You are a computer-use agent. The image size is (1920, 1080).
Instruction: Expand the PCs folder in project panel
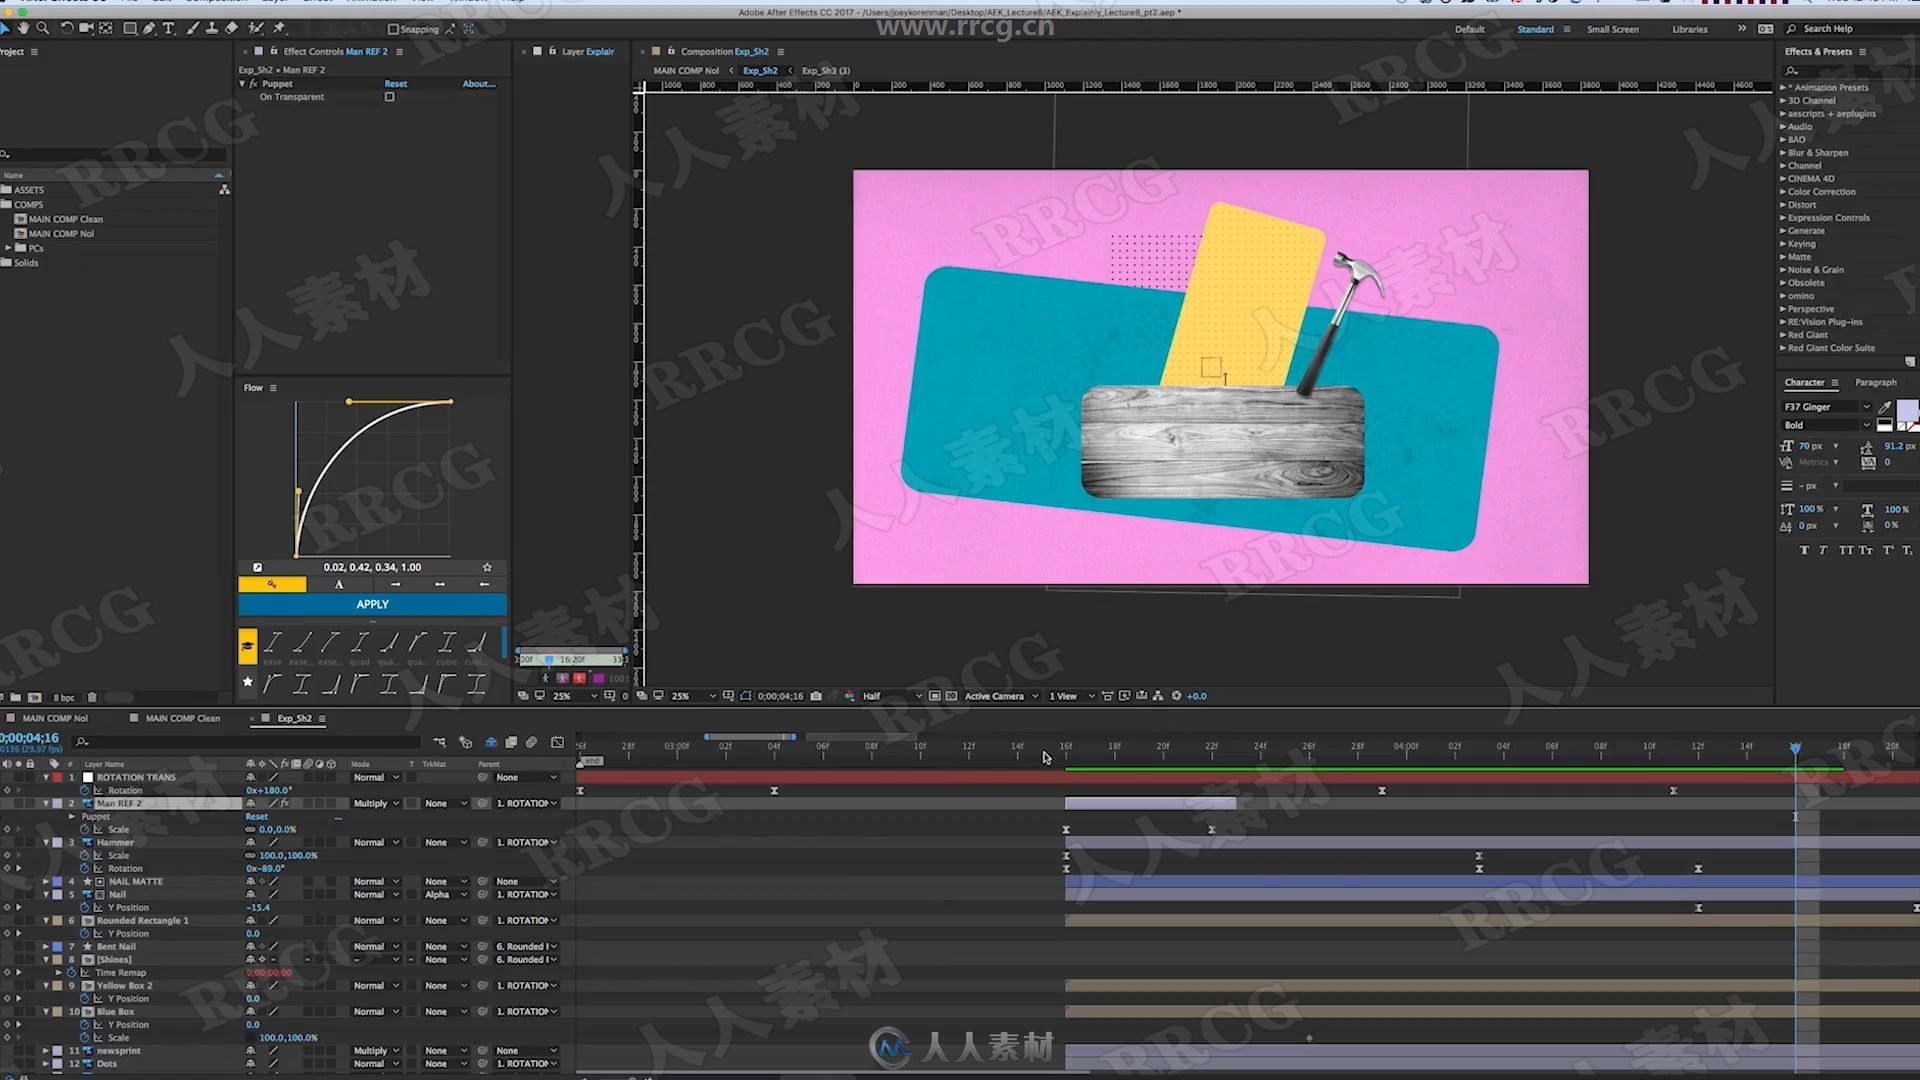tap(9, 248)
